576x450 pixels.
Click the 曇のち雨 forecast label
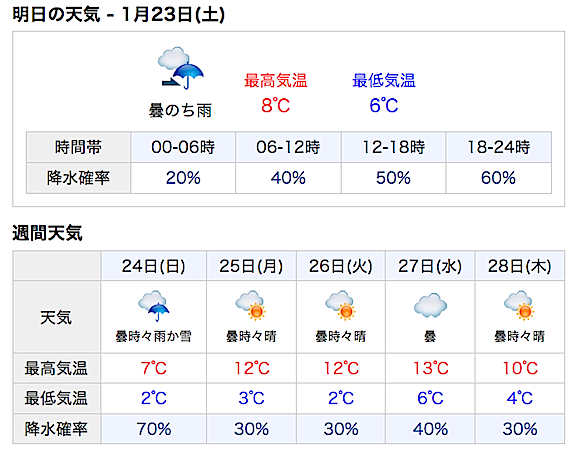[180, 110]
